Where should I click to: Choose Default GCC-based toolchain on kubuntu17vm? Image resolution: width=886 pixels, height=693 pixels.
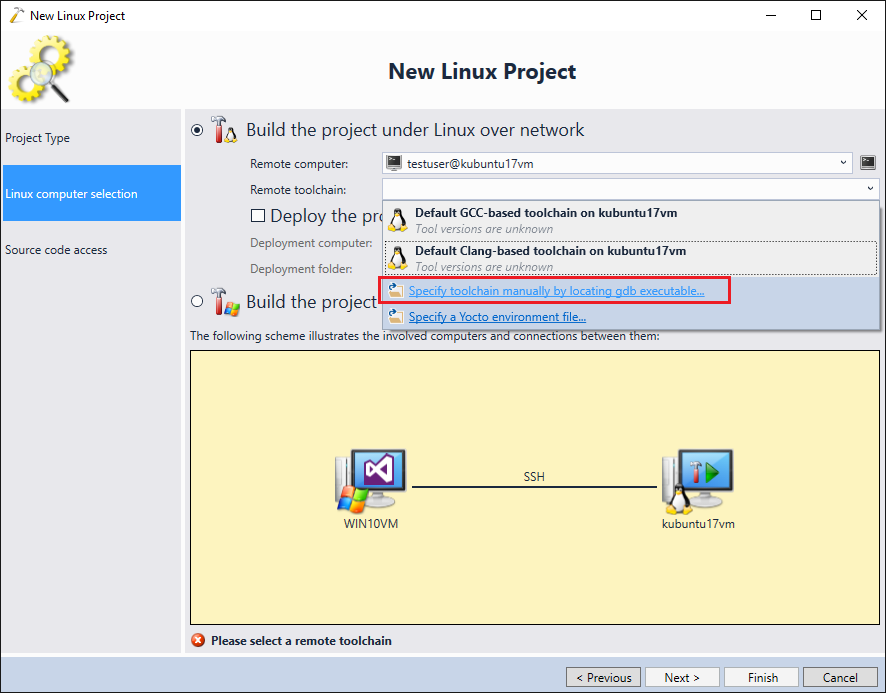tap(631, 220)
